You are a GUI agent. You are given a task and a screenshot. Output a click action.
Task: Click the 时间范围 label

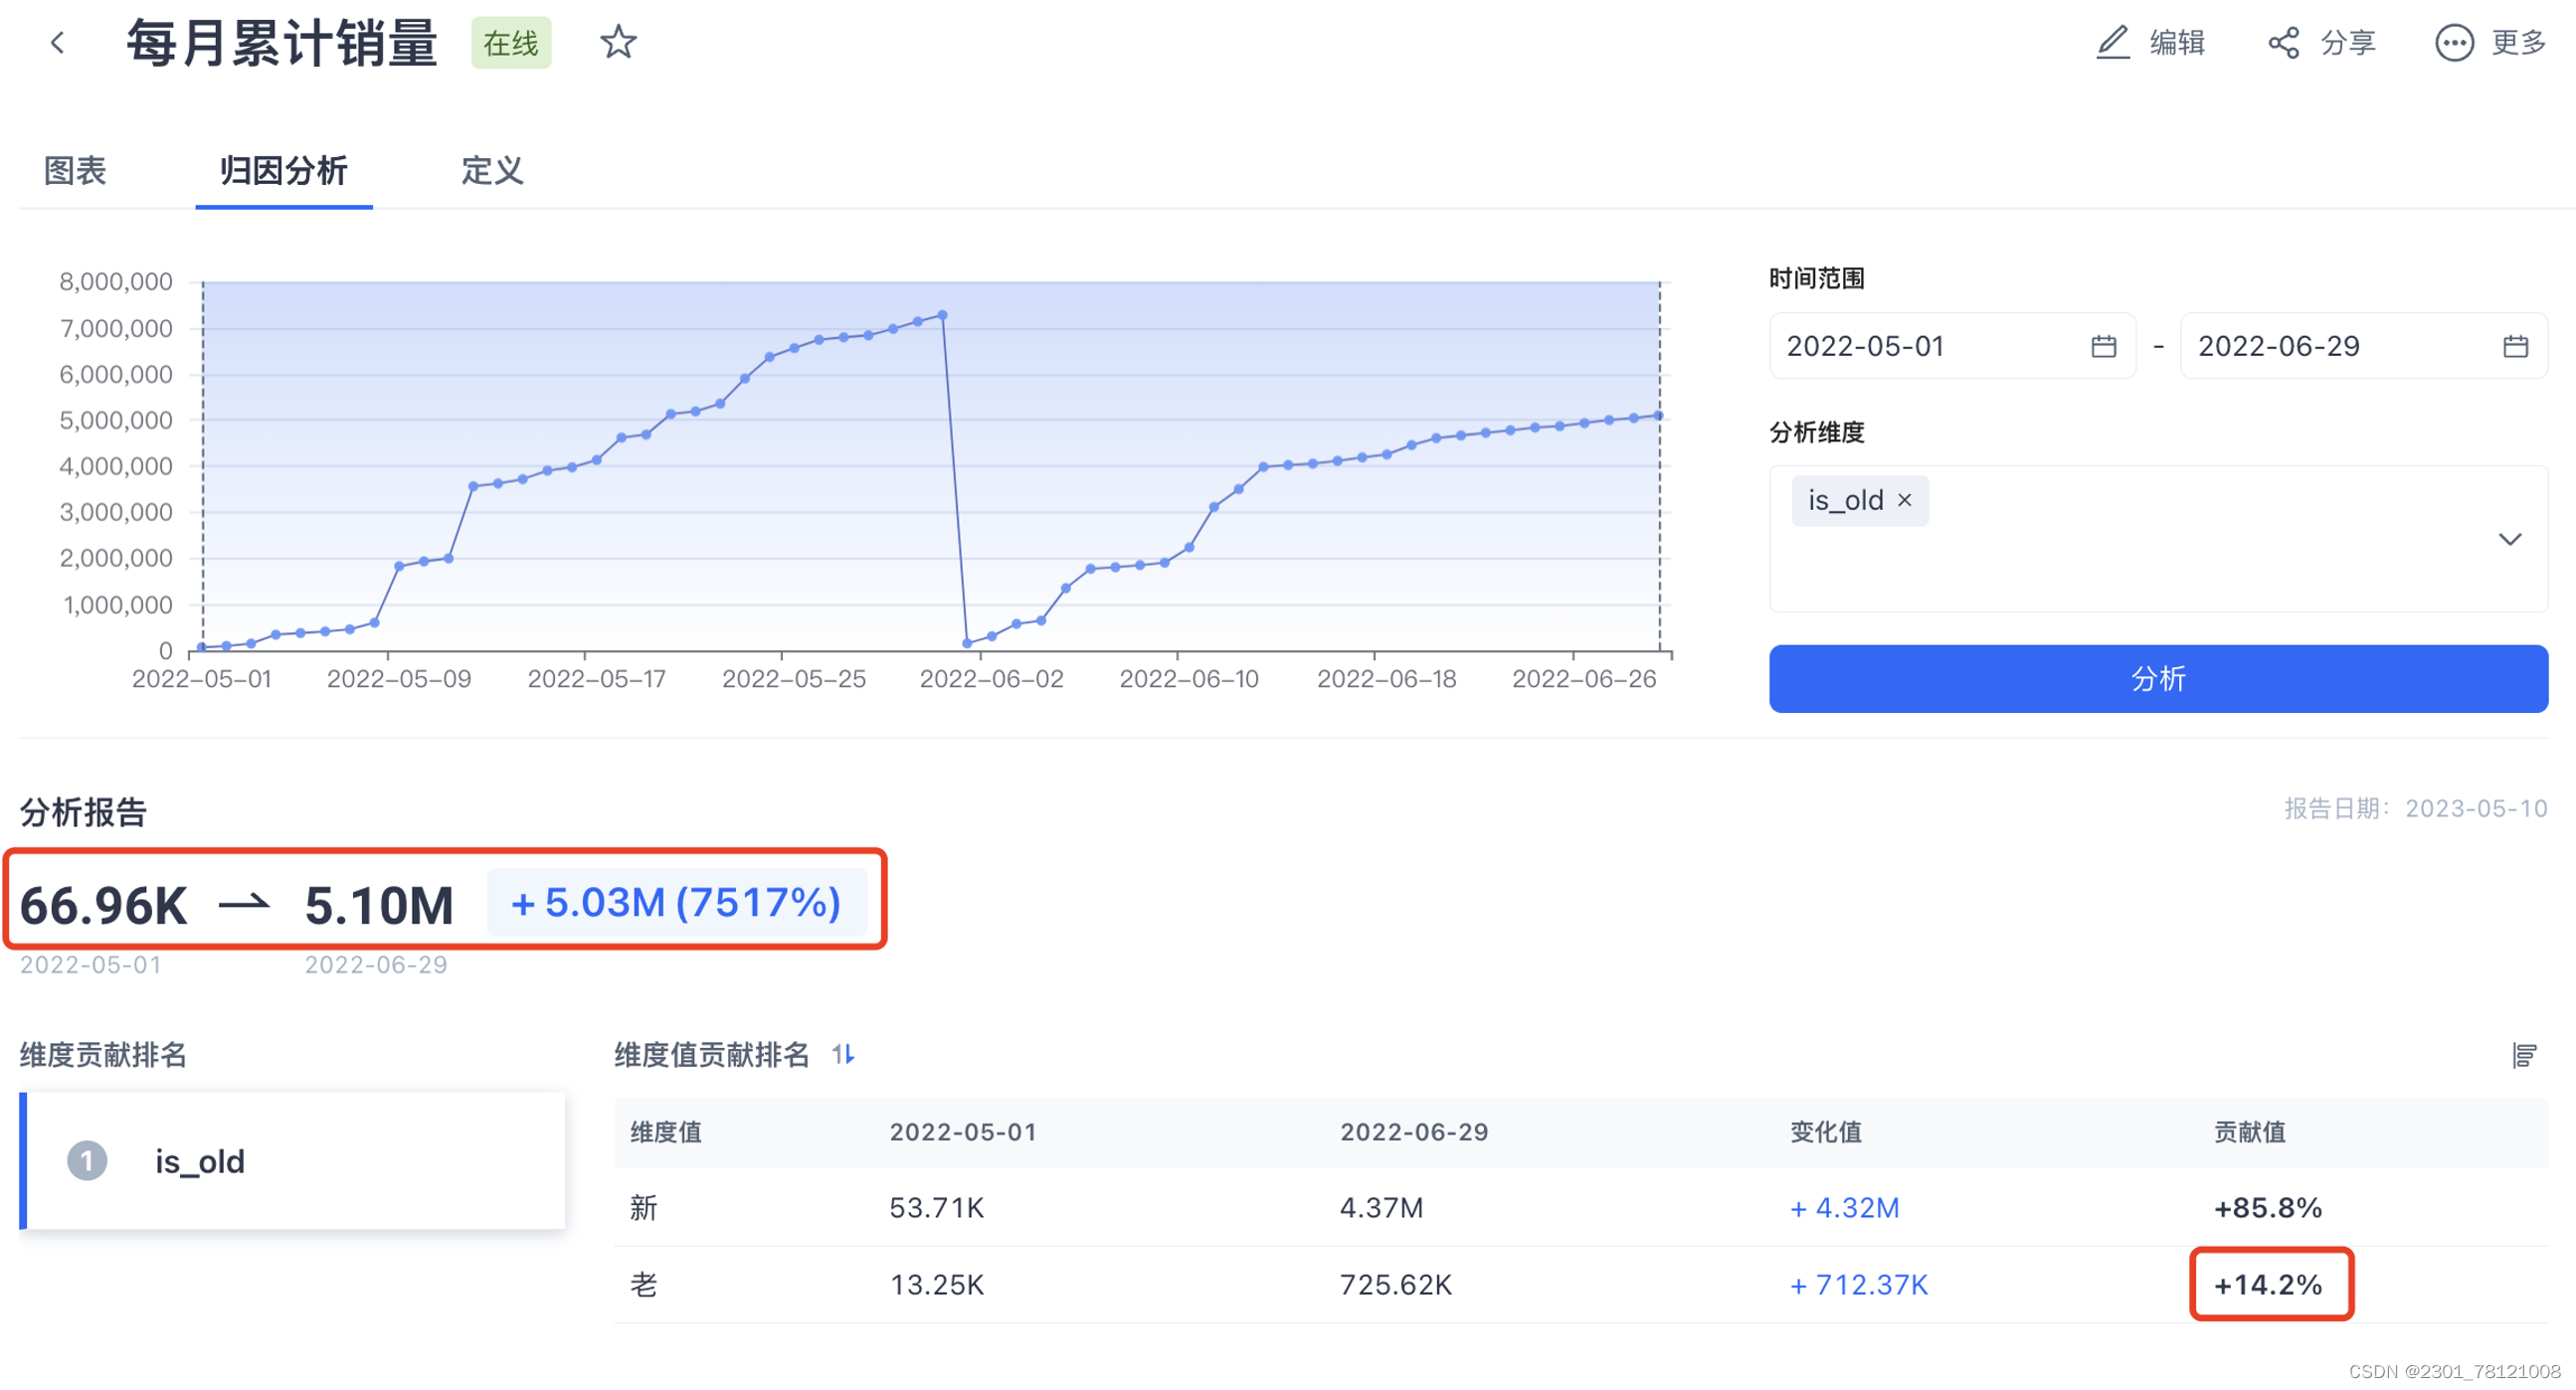1817,278
